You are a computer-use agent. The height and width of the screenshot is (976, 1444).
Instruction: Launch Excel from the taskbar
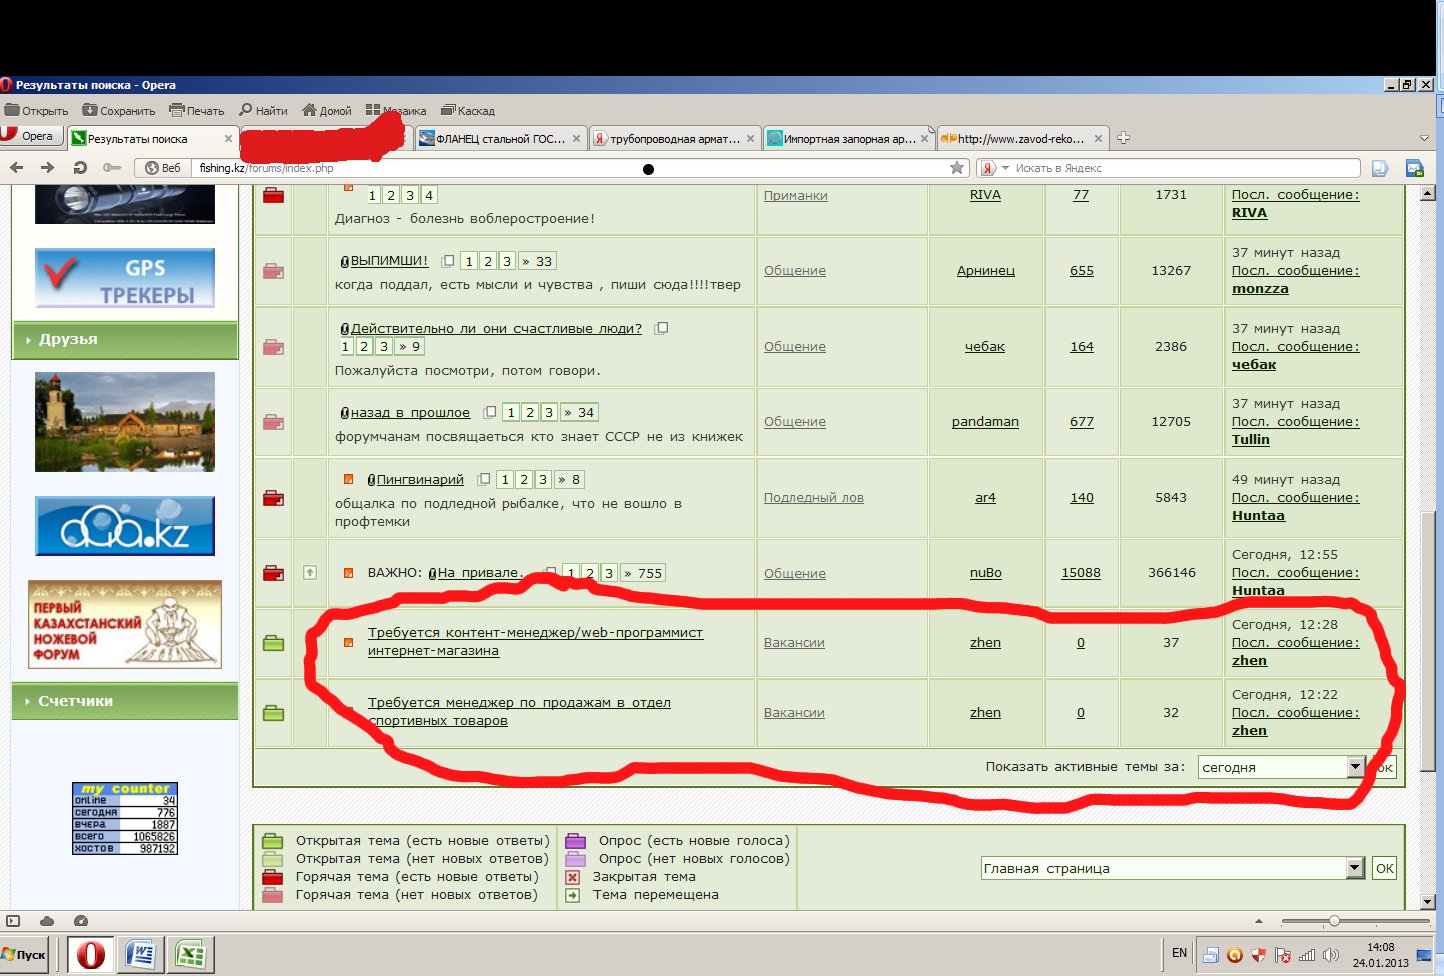[x=190, y=955]
